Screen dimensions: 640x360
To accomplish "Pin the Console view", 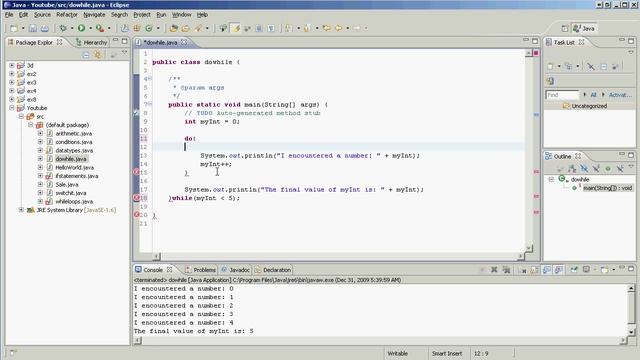I will pos(574,270).
